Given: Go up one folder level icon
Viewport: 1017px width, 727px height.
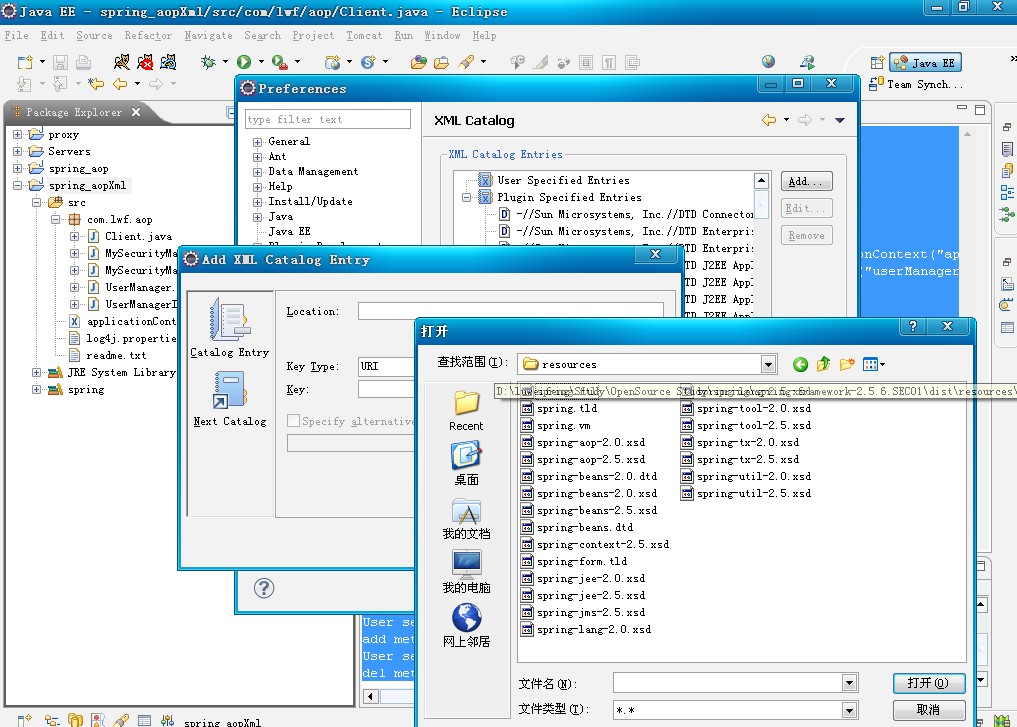Looking at the screenshot, I should [x=824, y=365].
